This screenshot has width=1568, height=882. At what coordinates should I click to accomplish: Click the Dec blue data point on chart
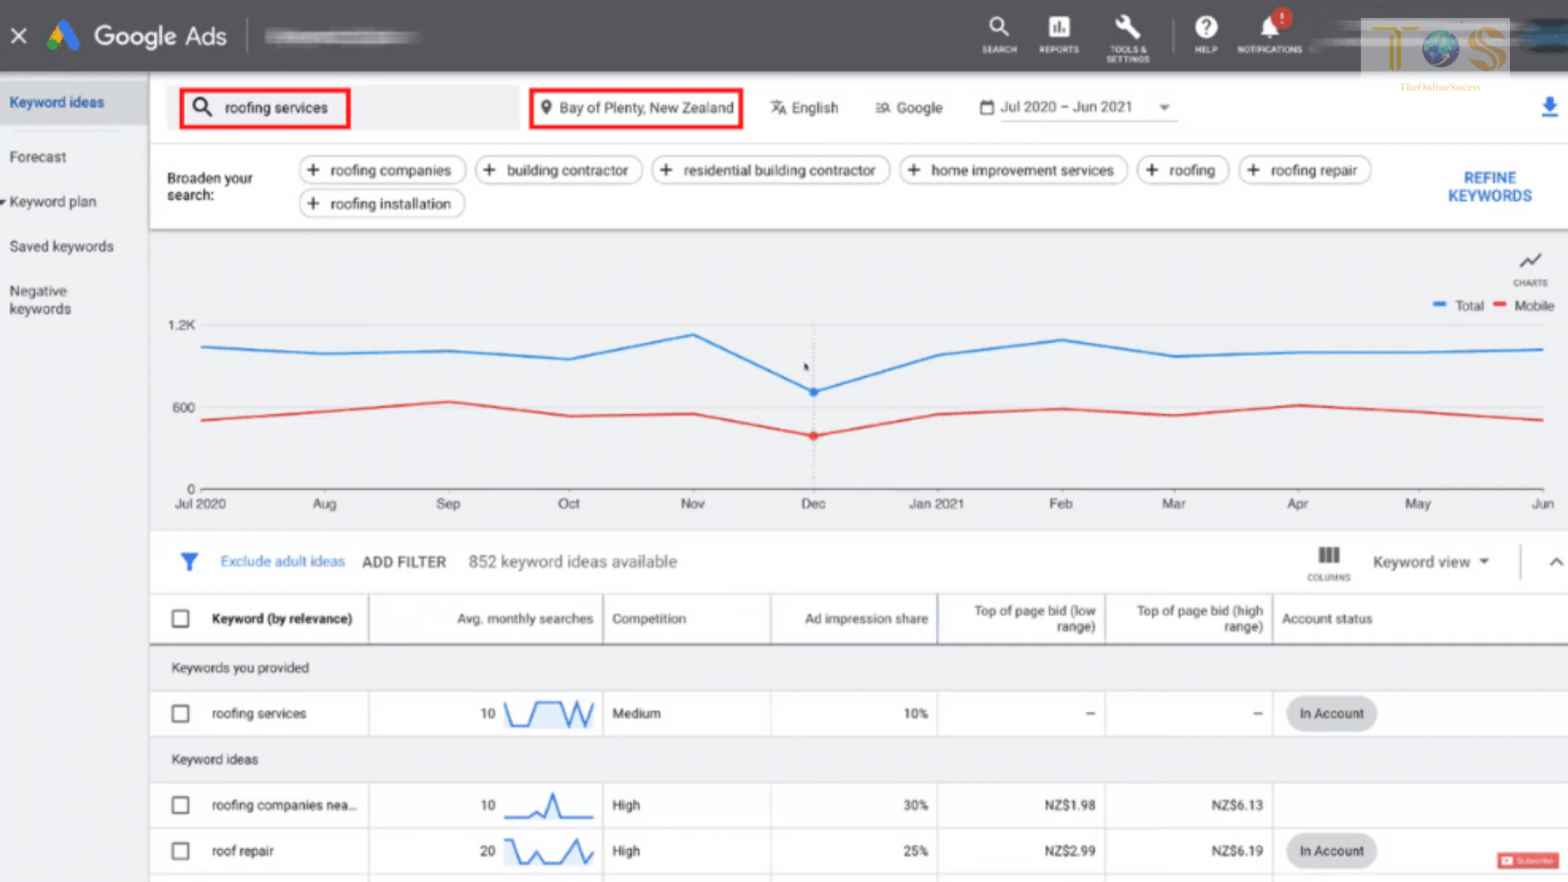[x=813, y=392]
